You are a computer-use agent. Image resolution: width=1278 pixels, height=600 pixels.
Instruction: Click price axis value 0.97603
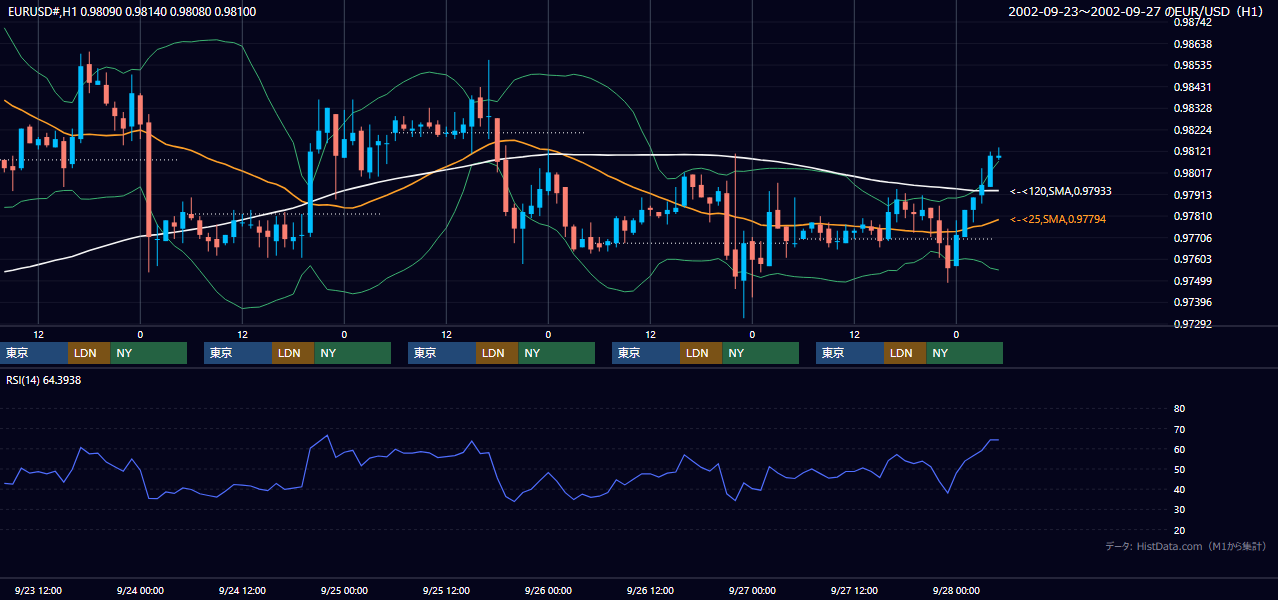1192,259
